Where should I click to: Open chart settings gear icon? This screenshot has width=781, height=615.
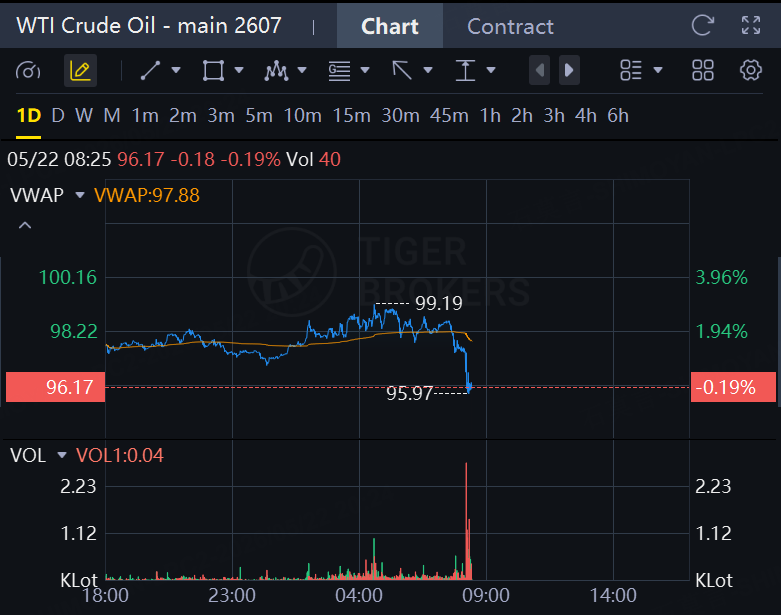751,70
